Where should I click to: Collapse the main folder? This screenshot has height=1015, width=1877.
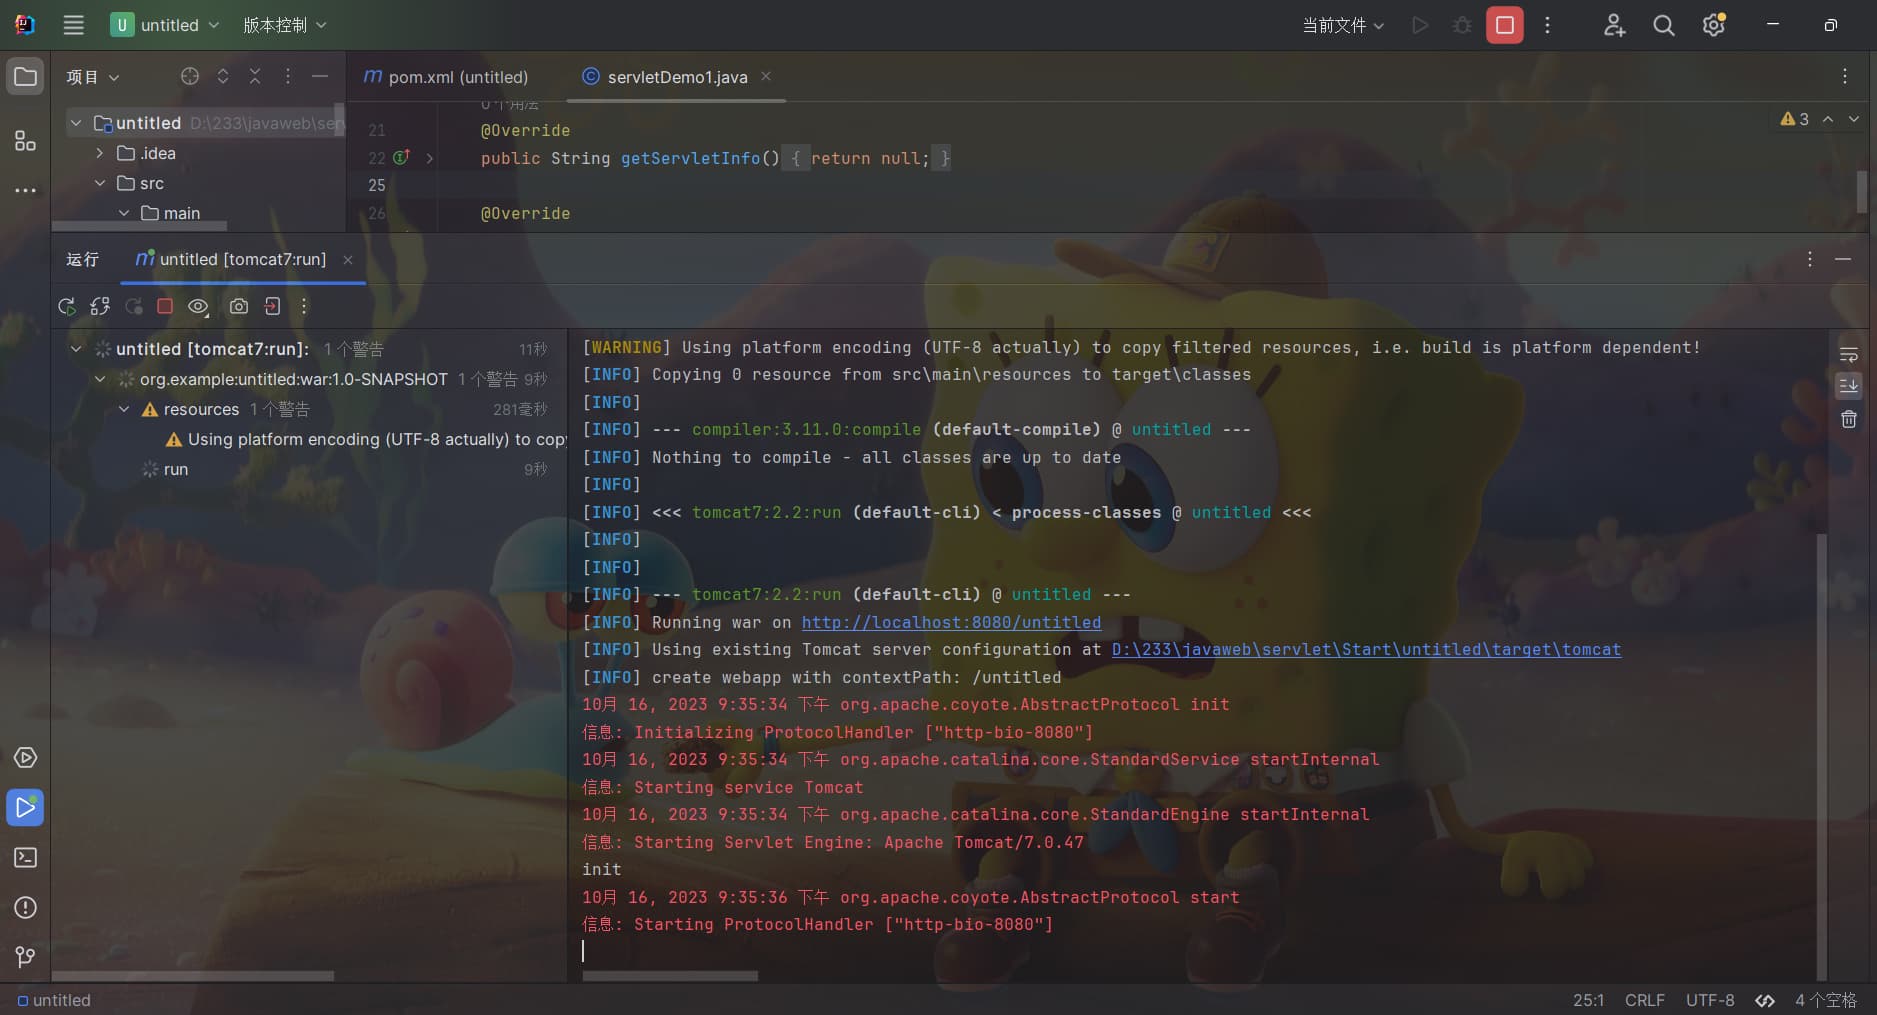124,213
